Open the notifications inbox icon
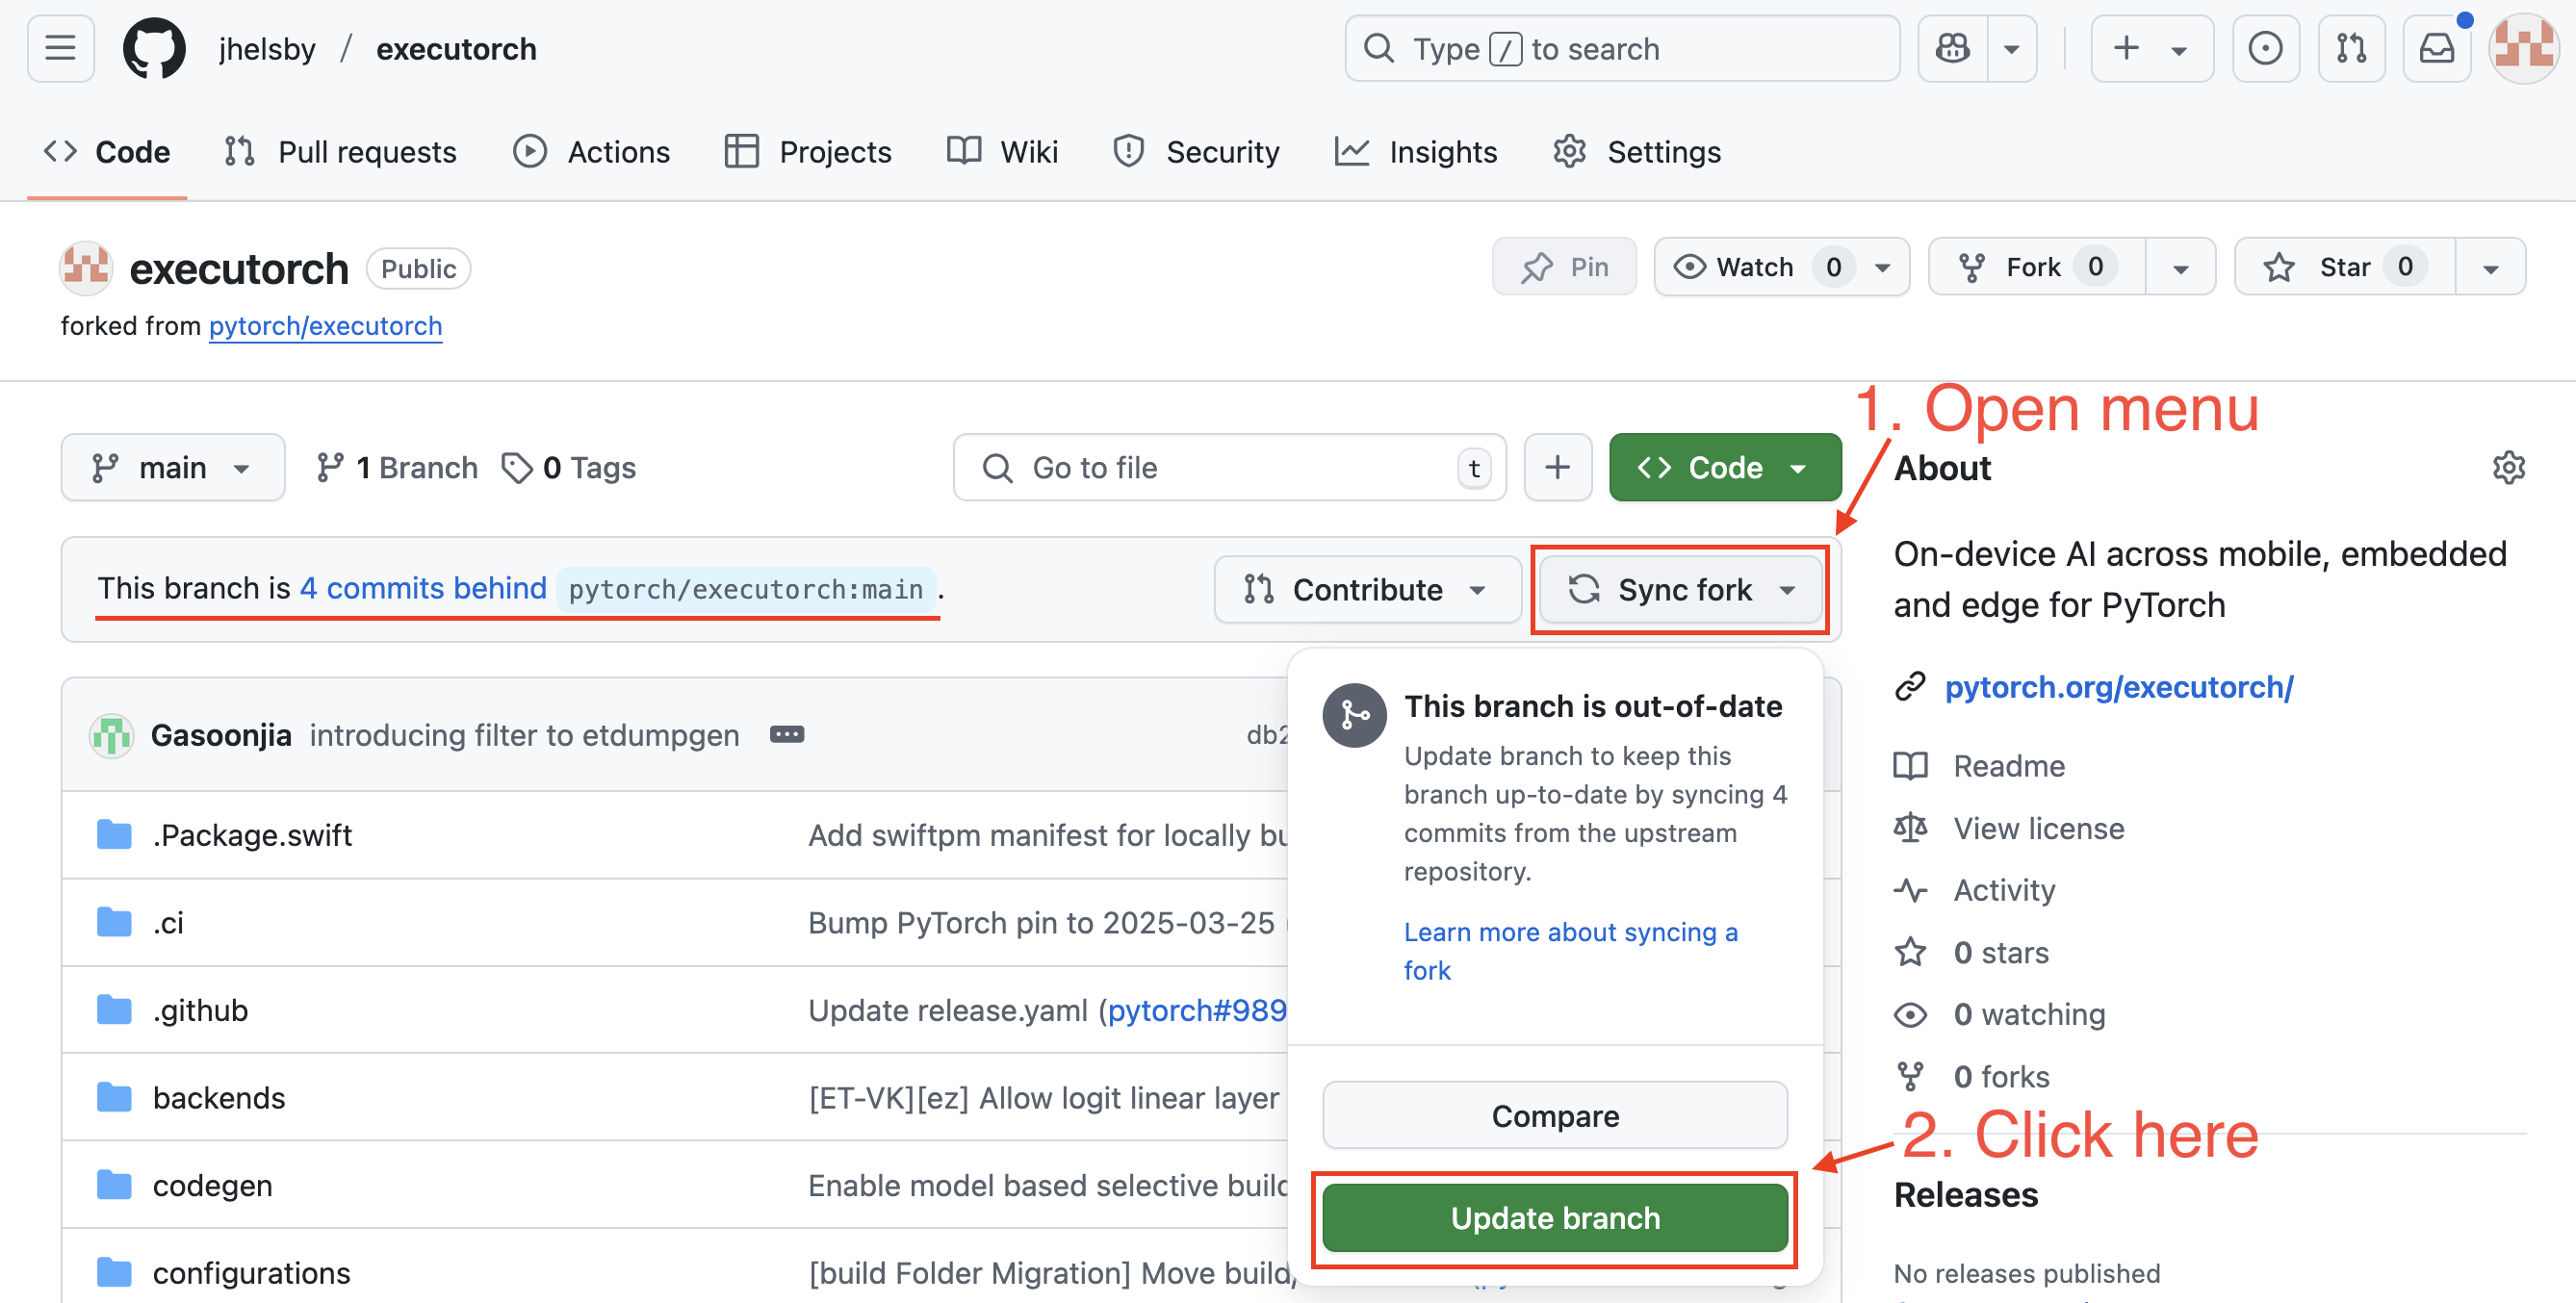 [x=2436, y=48]
